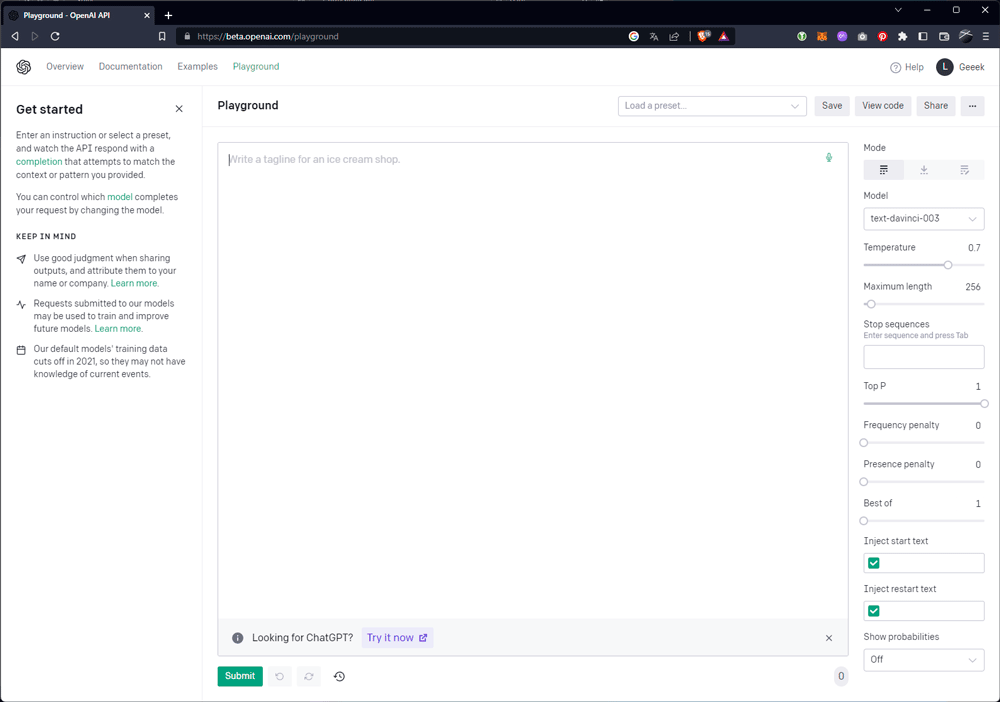Click the View code button
1000x702 pixels.
click(883, 106)
